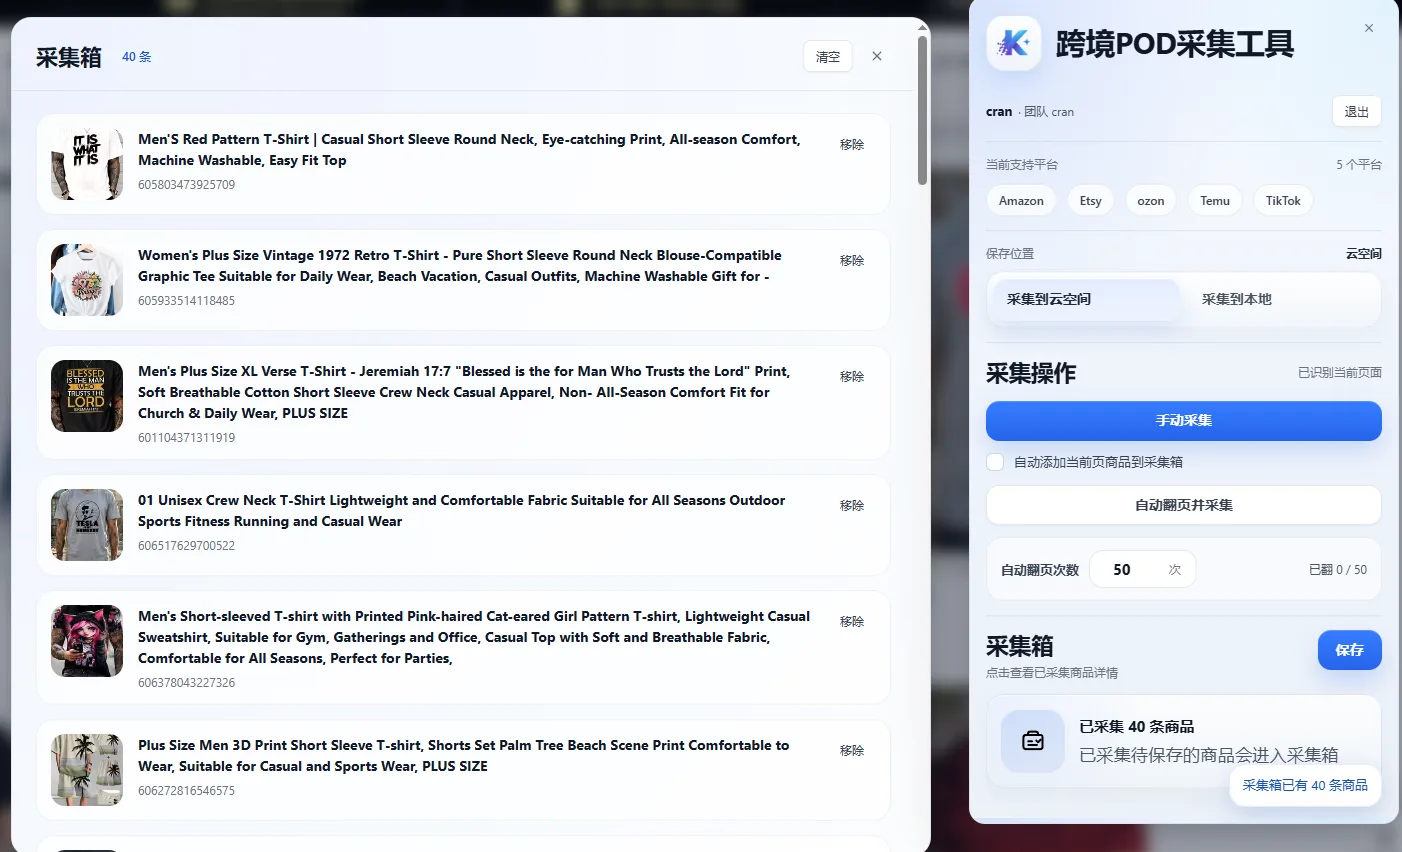Close the collection box panel
The image size is (1402, 852).
(877, 56)
